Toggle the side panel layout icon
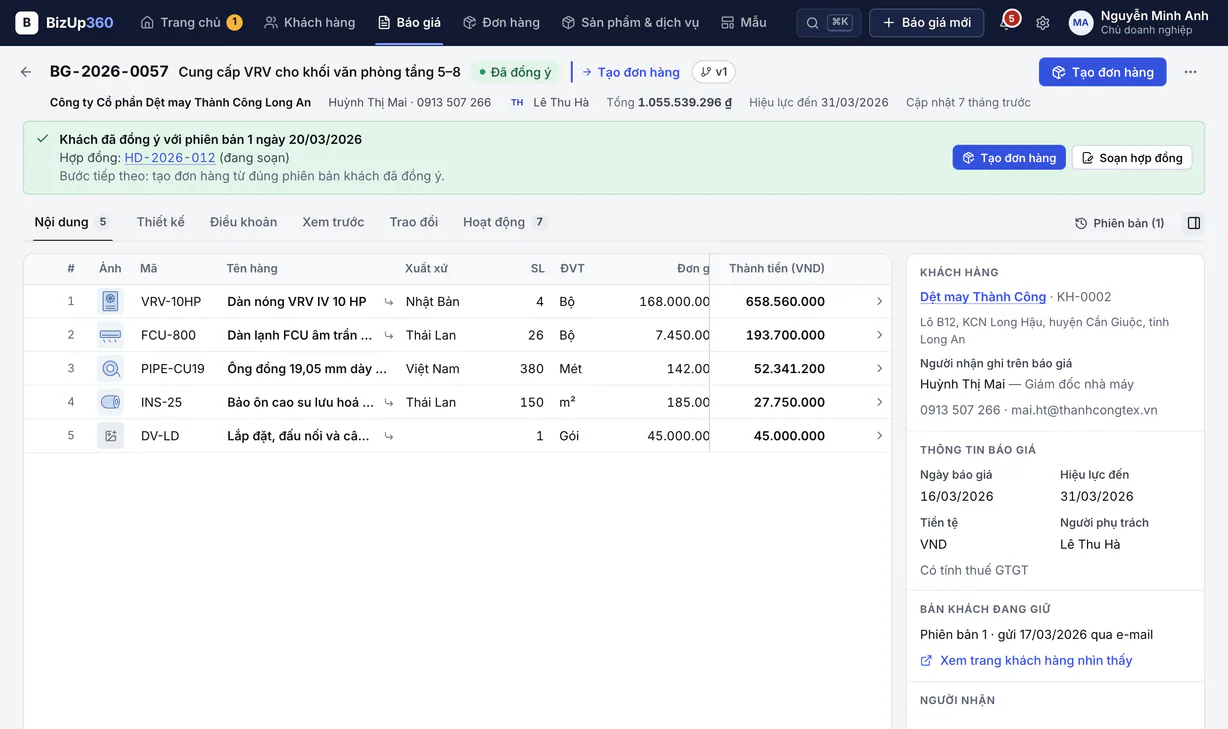The height and width of the screenshot is (729, 1228). pyautogui.click(x=1194, y=223)
